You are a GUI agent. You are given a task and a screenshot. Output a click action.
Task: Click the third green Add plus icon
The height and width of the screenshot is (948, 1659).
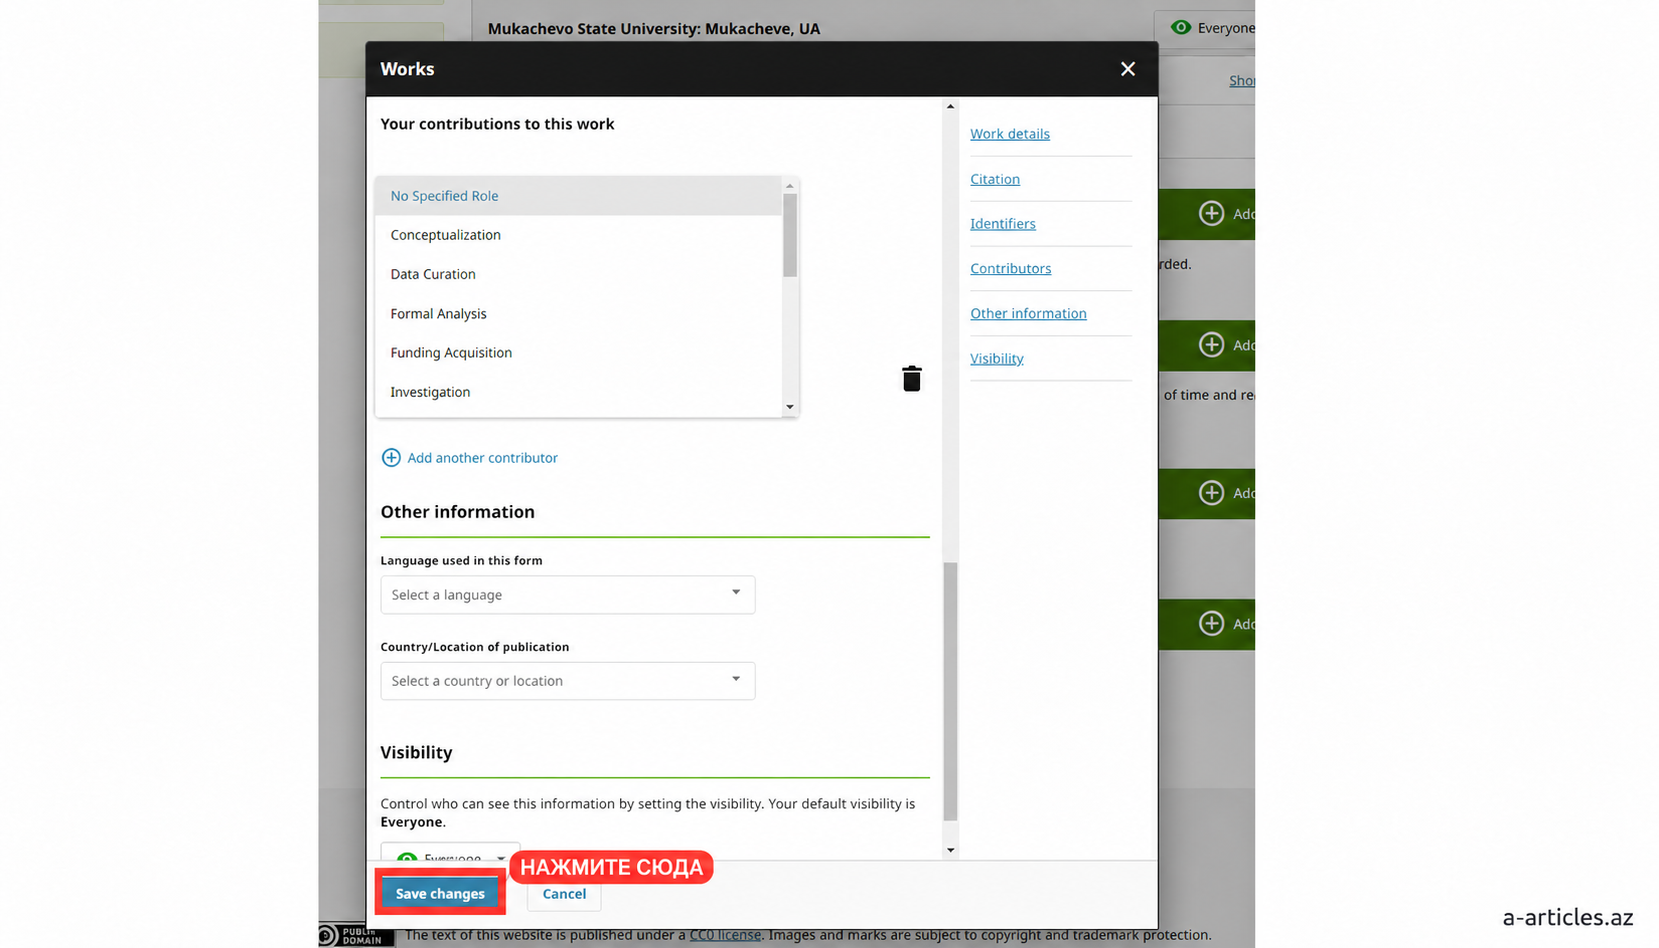(x=1211, y=493)
